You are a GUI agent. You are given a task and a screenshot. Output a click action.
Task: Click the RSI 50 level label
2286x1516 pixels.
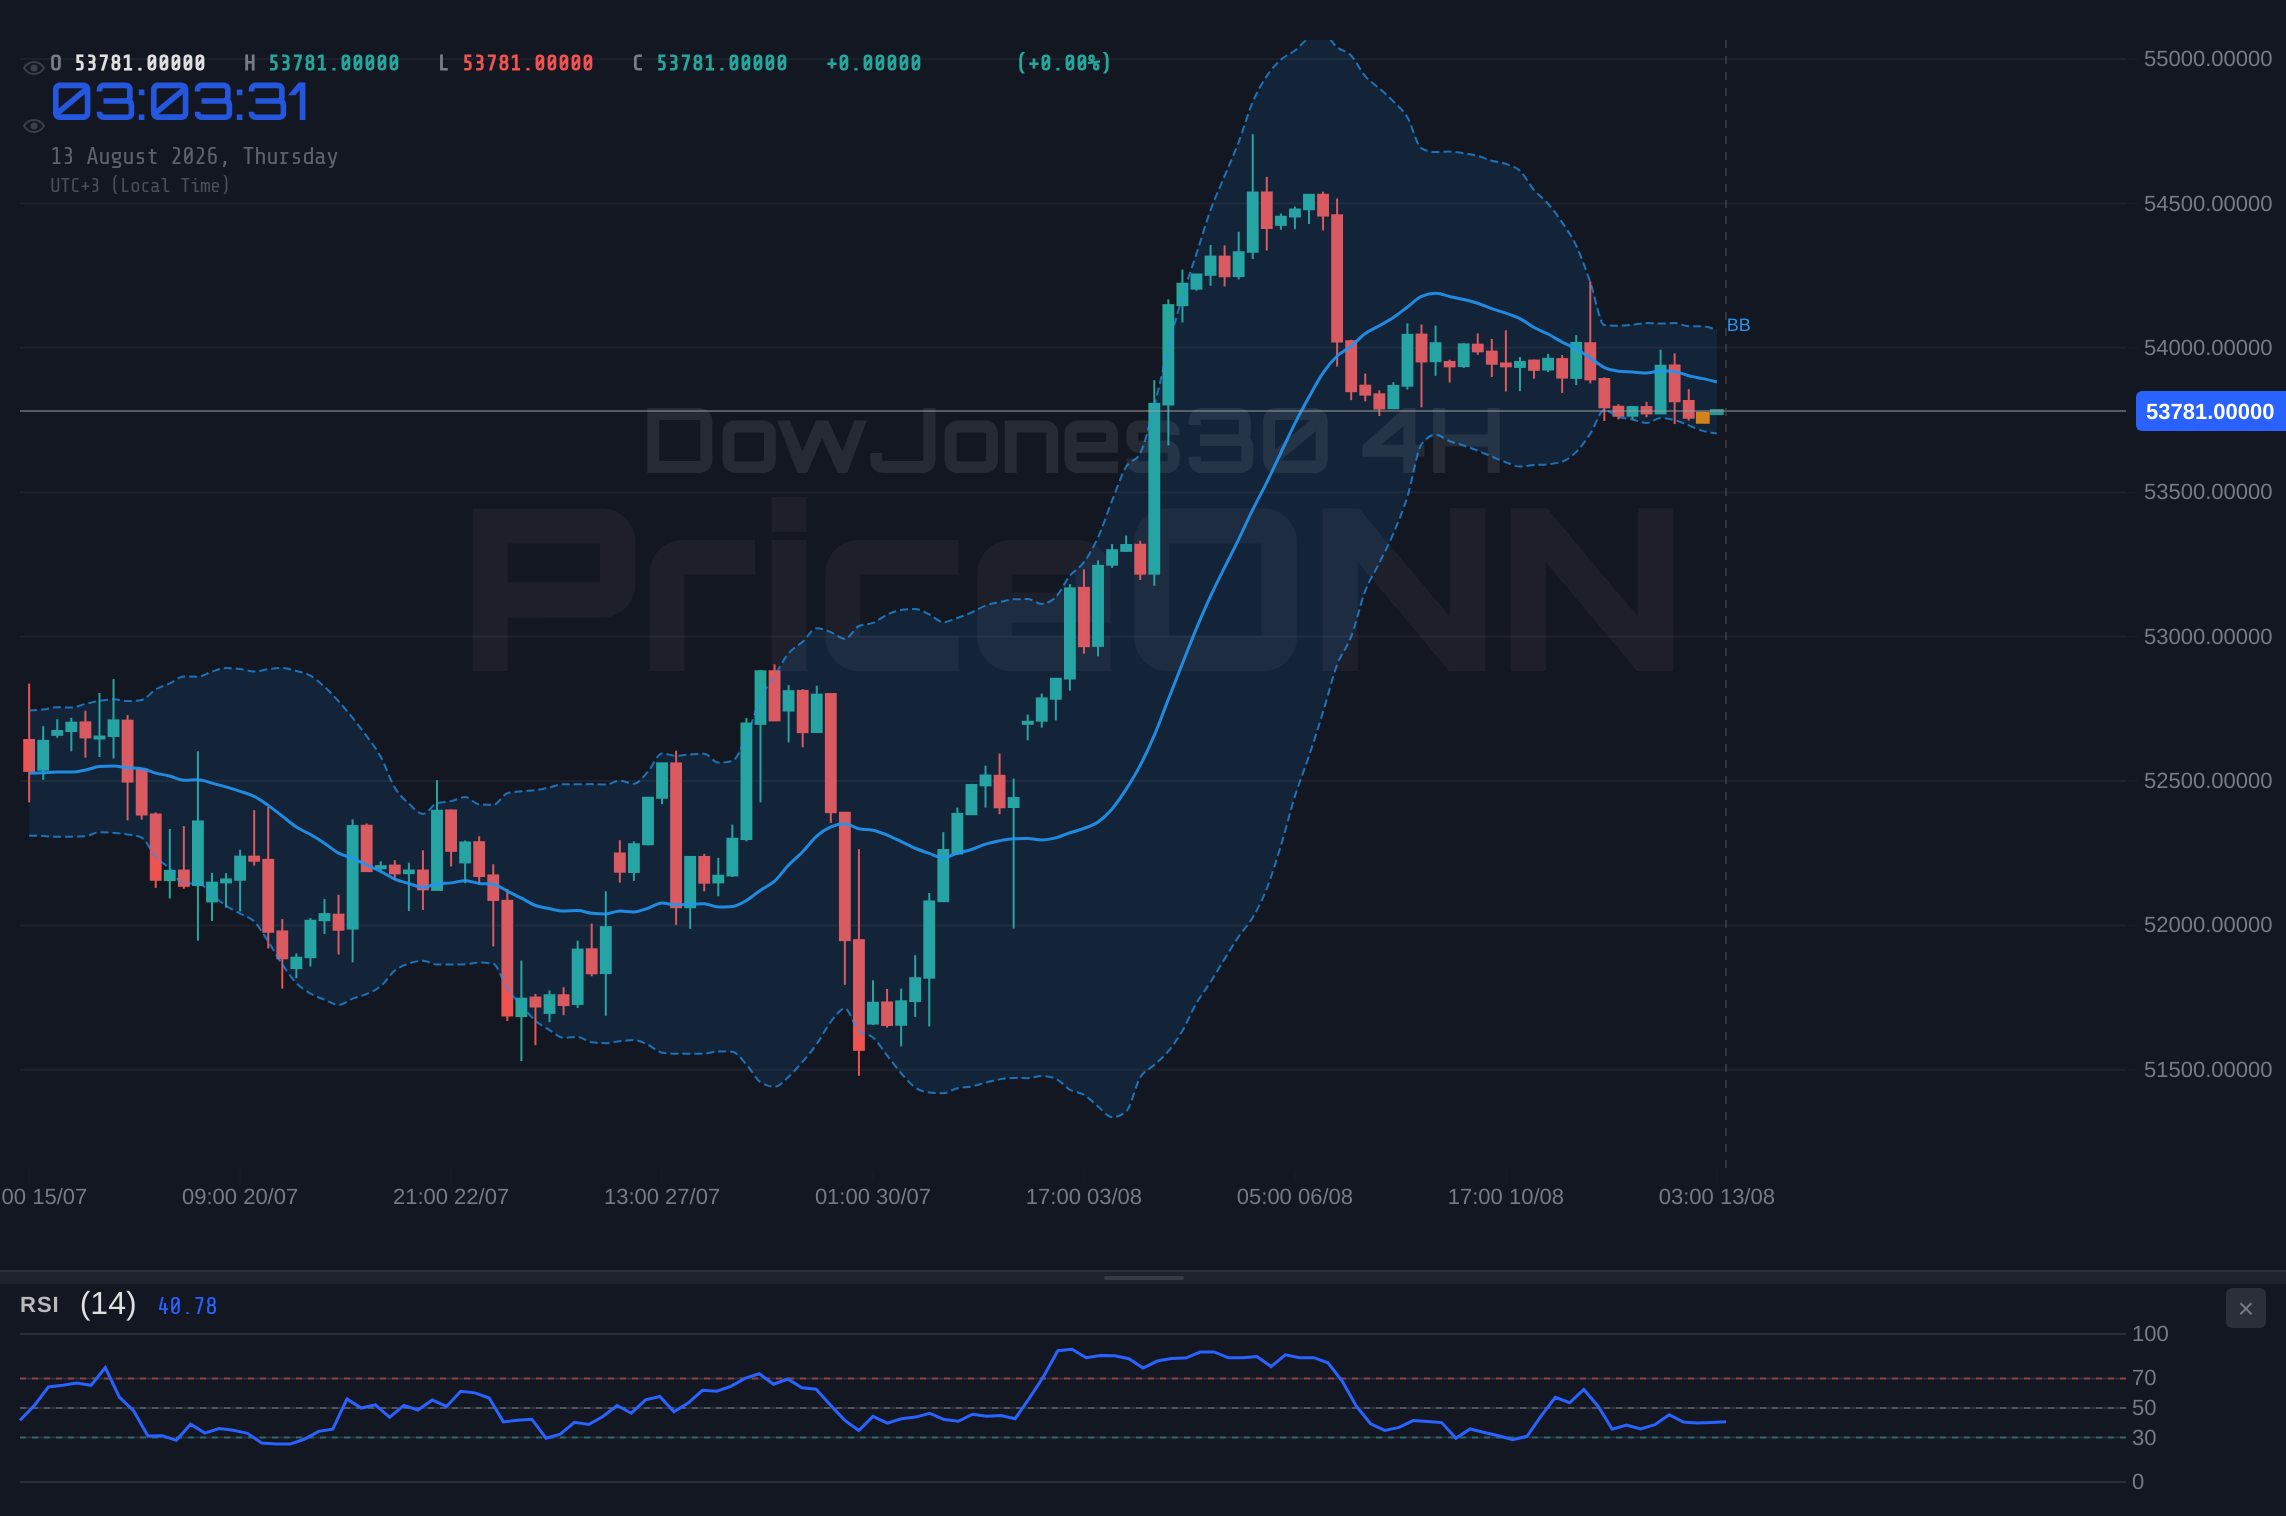[2144, 1408]
